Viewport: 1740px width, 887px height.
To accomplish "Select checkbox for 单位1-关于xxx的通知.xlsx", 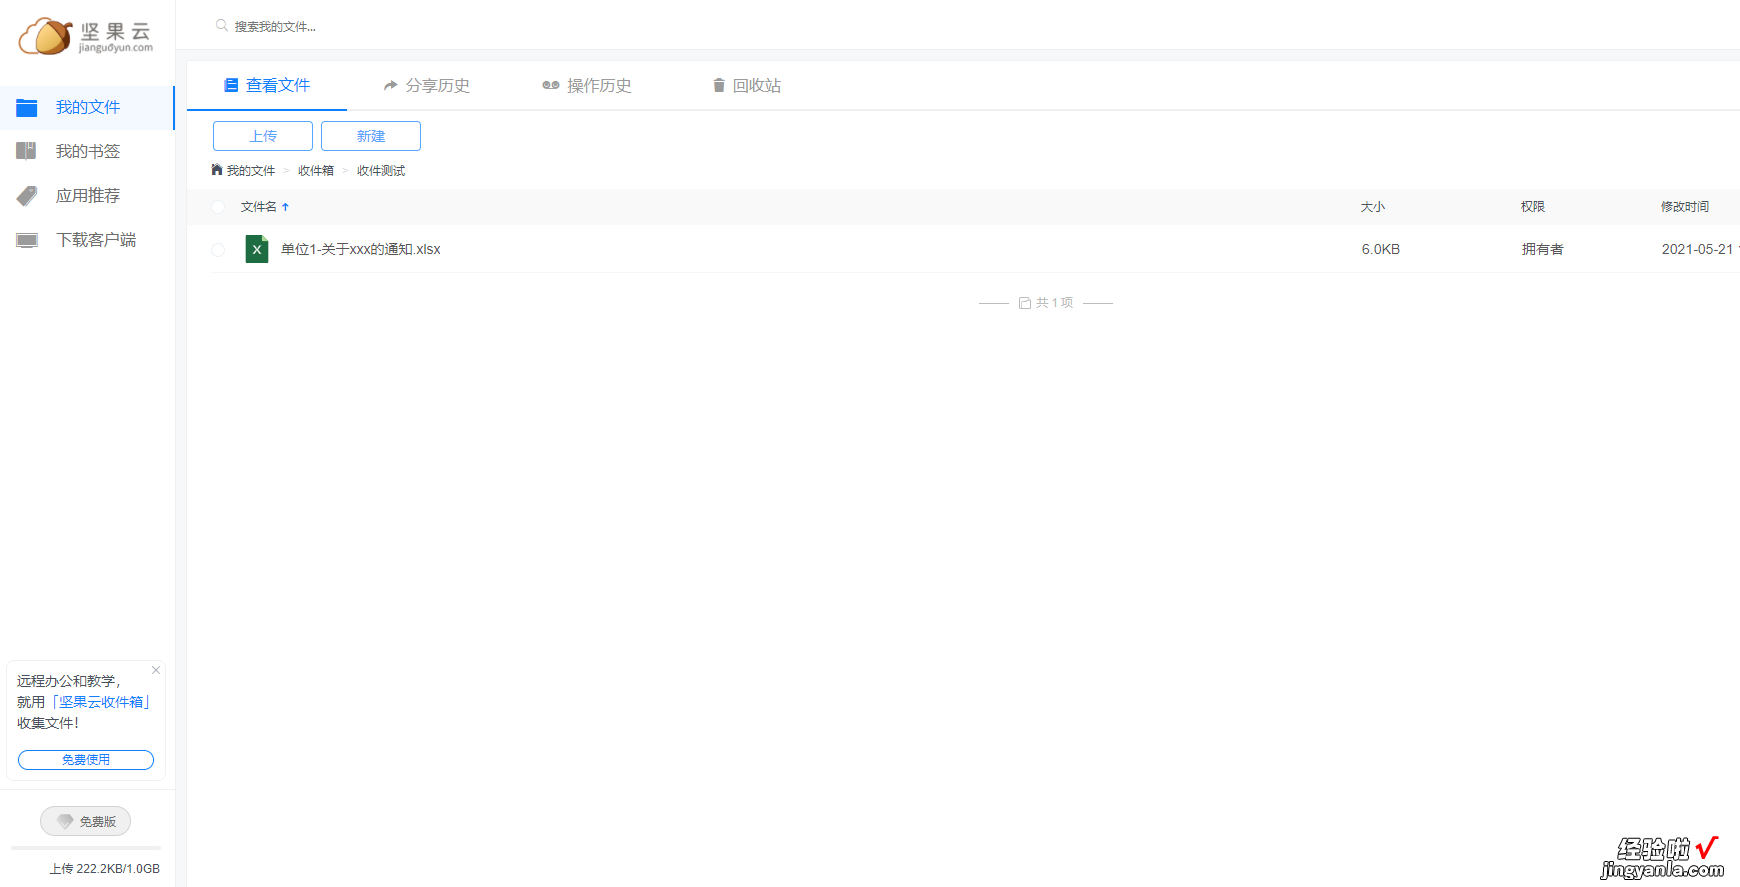I will (x=218, y=250).
